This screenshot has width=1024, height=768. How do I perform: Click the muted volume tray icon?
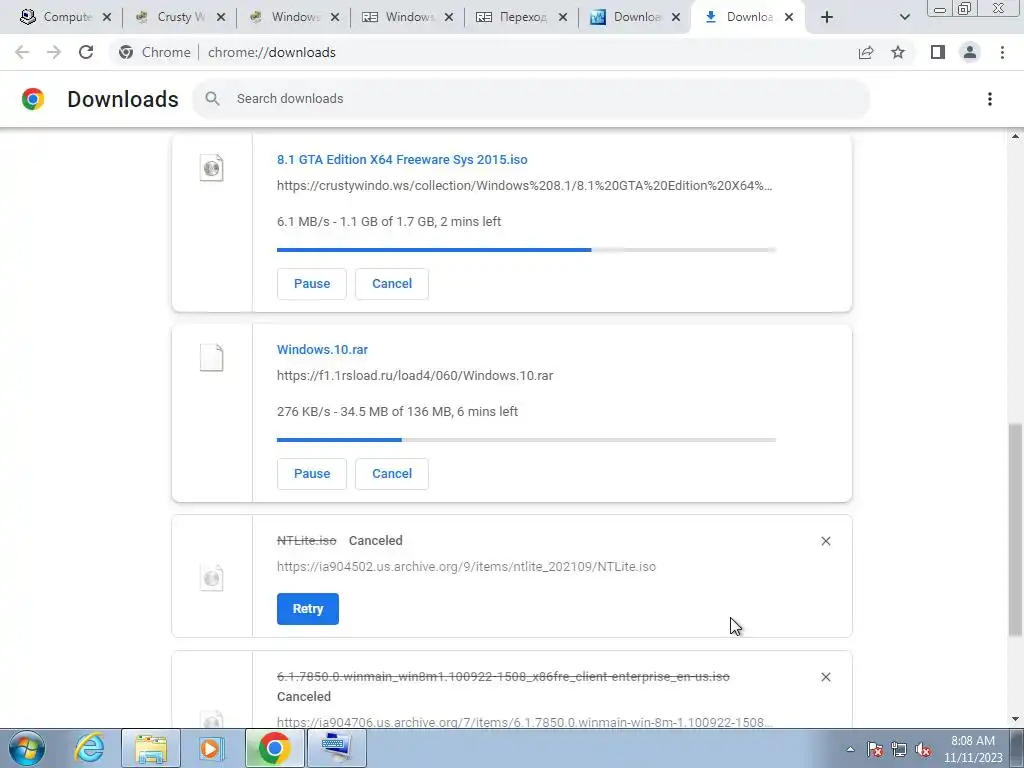coord(923,749)
